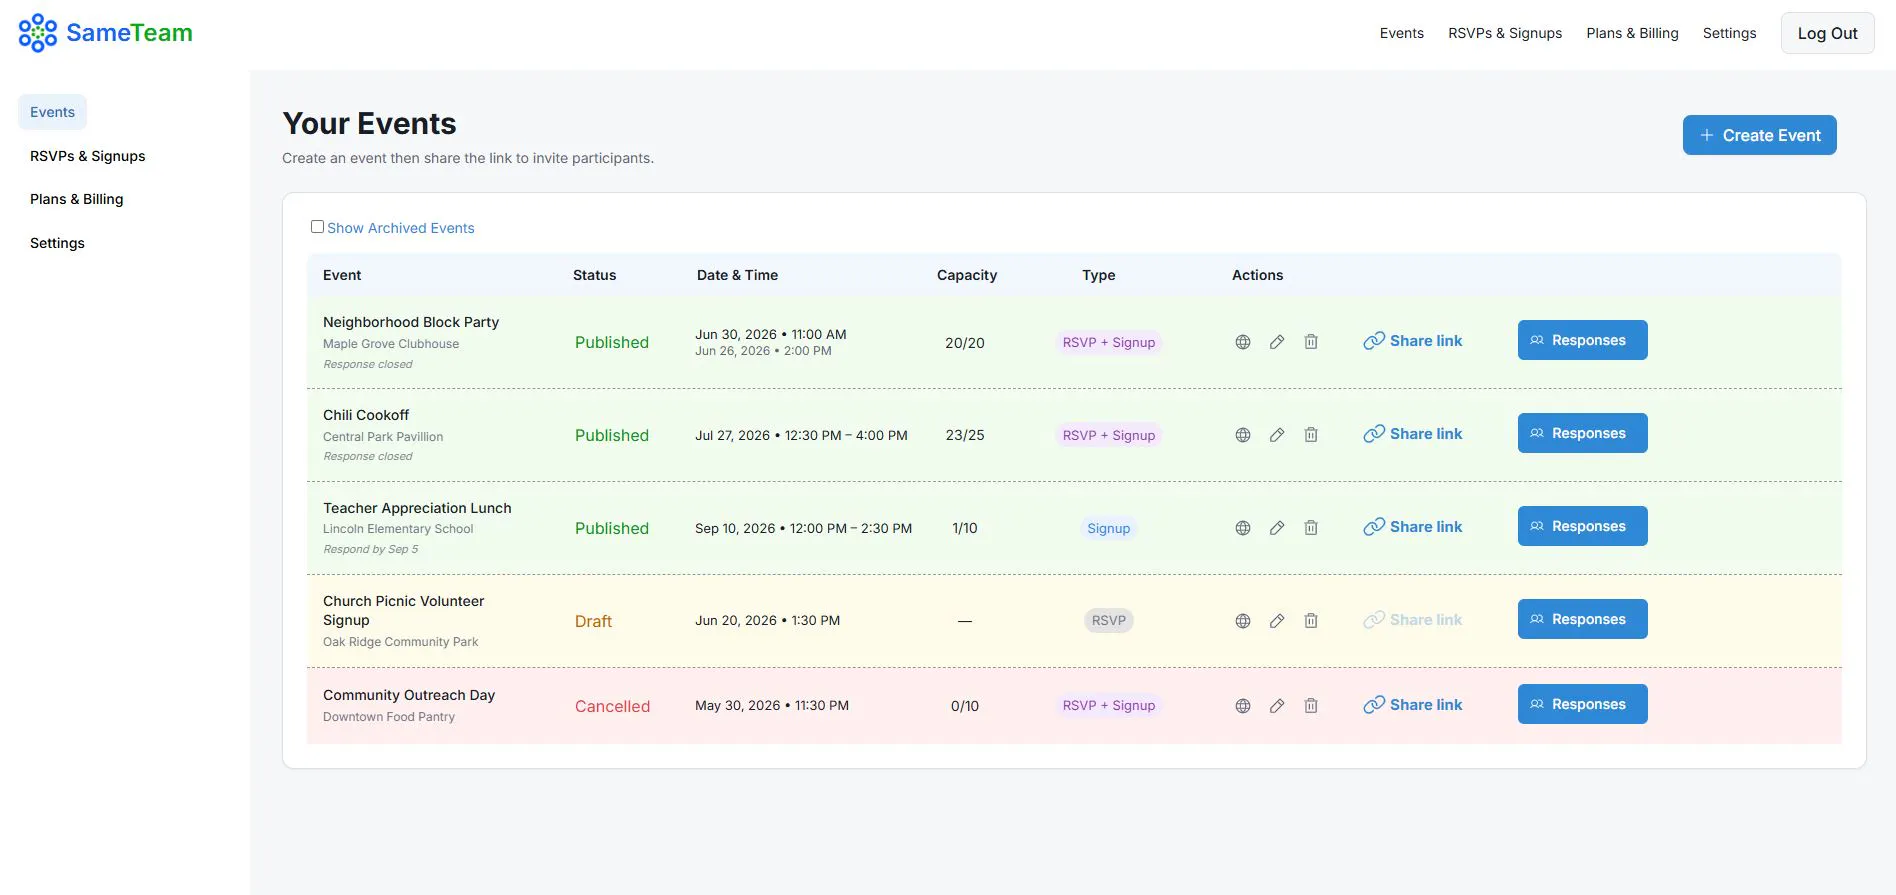Open Plans & Billing in top navigation
Image resolution: width=1896 pixels, height=895 pixels.
1632,33
